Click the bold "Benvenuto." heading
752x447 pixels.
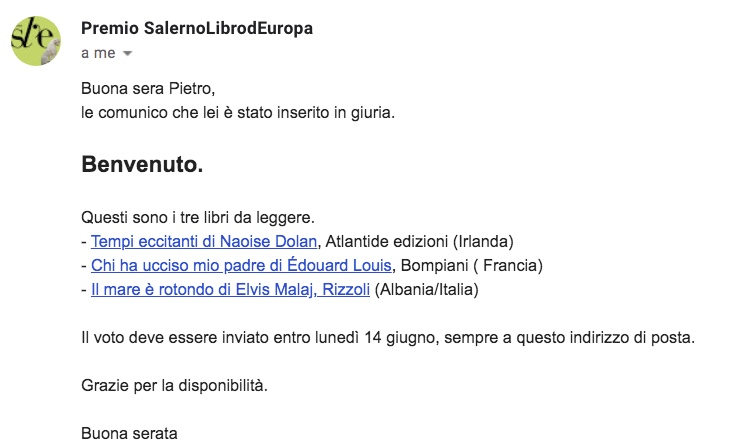pos(142,165)
